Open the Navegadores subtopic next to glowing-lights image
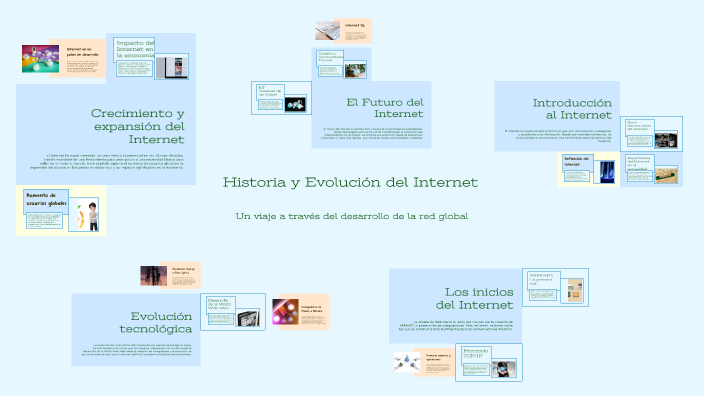Image resolution: width=704 pixels, height=396 pixels. point(312,309)
